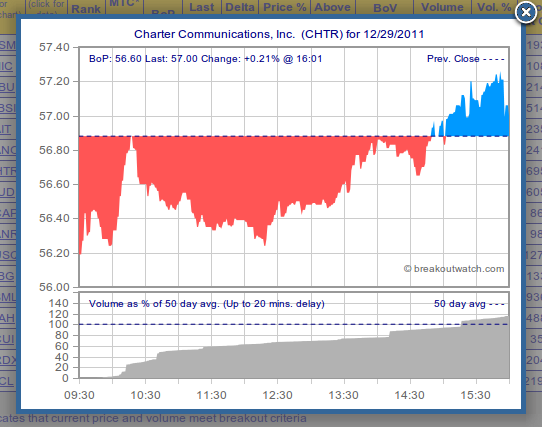Click the 60 volume axis label
This screenshot has width=542, height=427.
(x=62, y=346)
